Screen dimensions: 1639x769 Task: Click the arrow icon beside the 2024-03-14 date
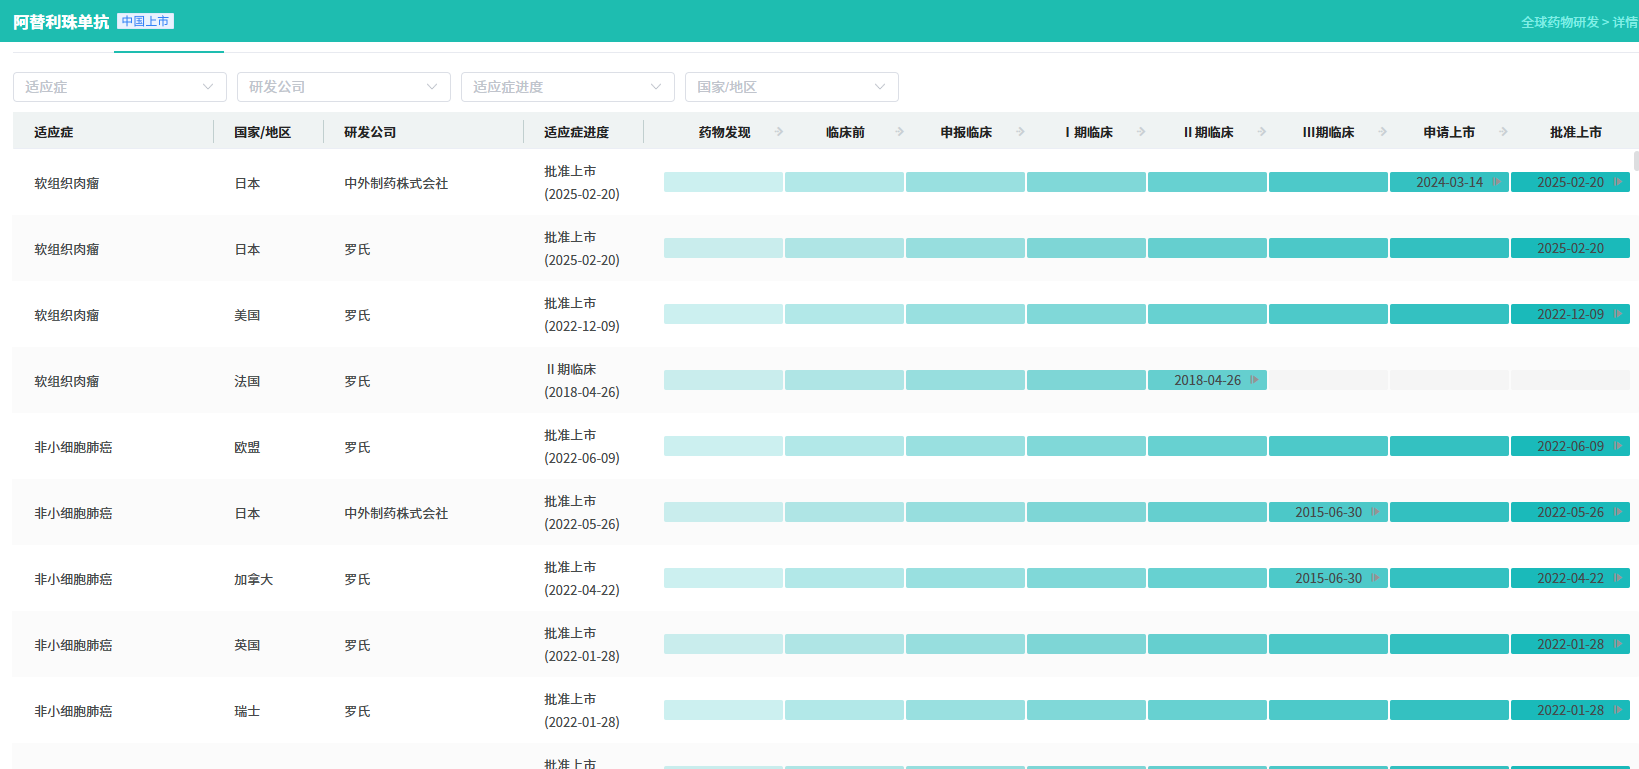tap(1496, 182)
